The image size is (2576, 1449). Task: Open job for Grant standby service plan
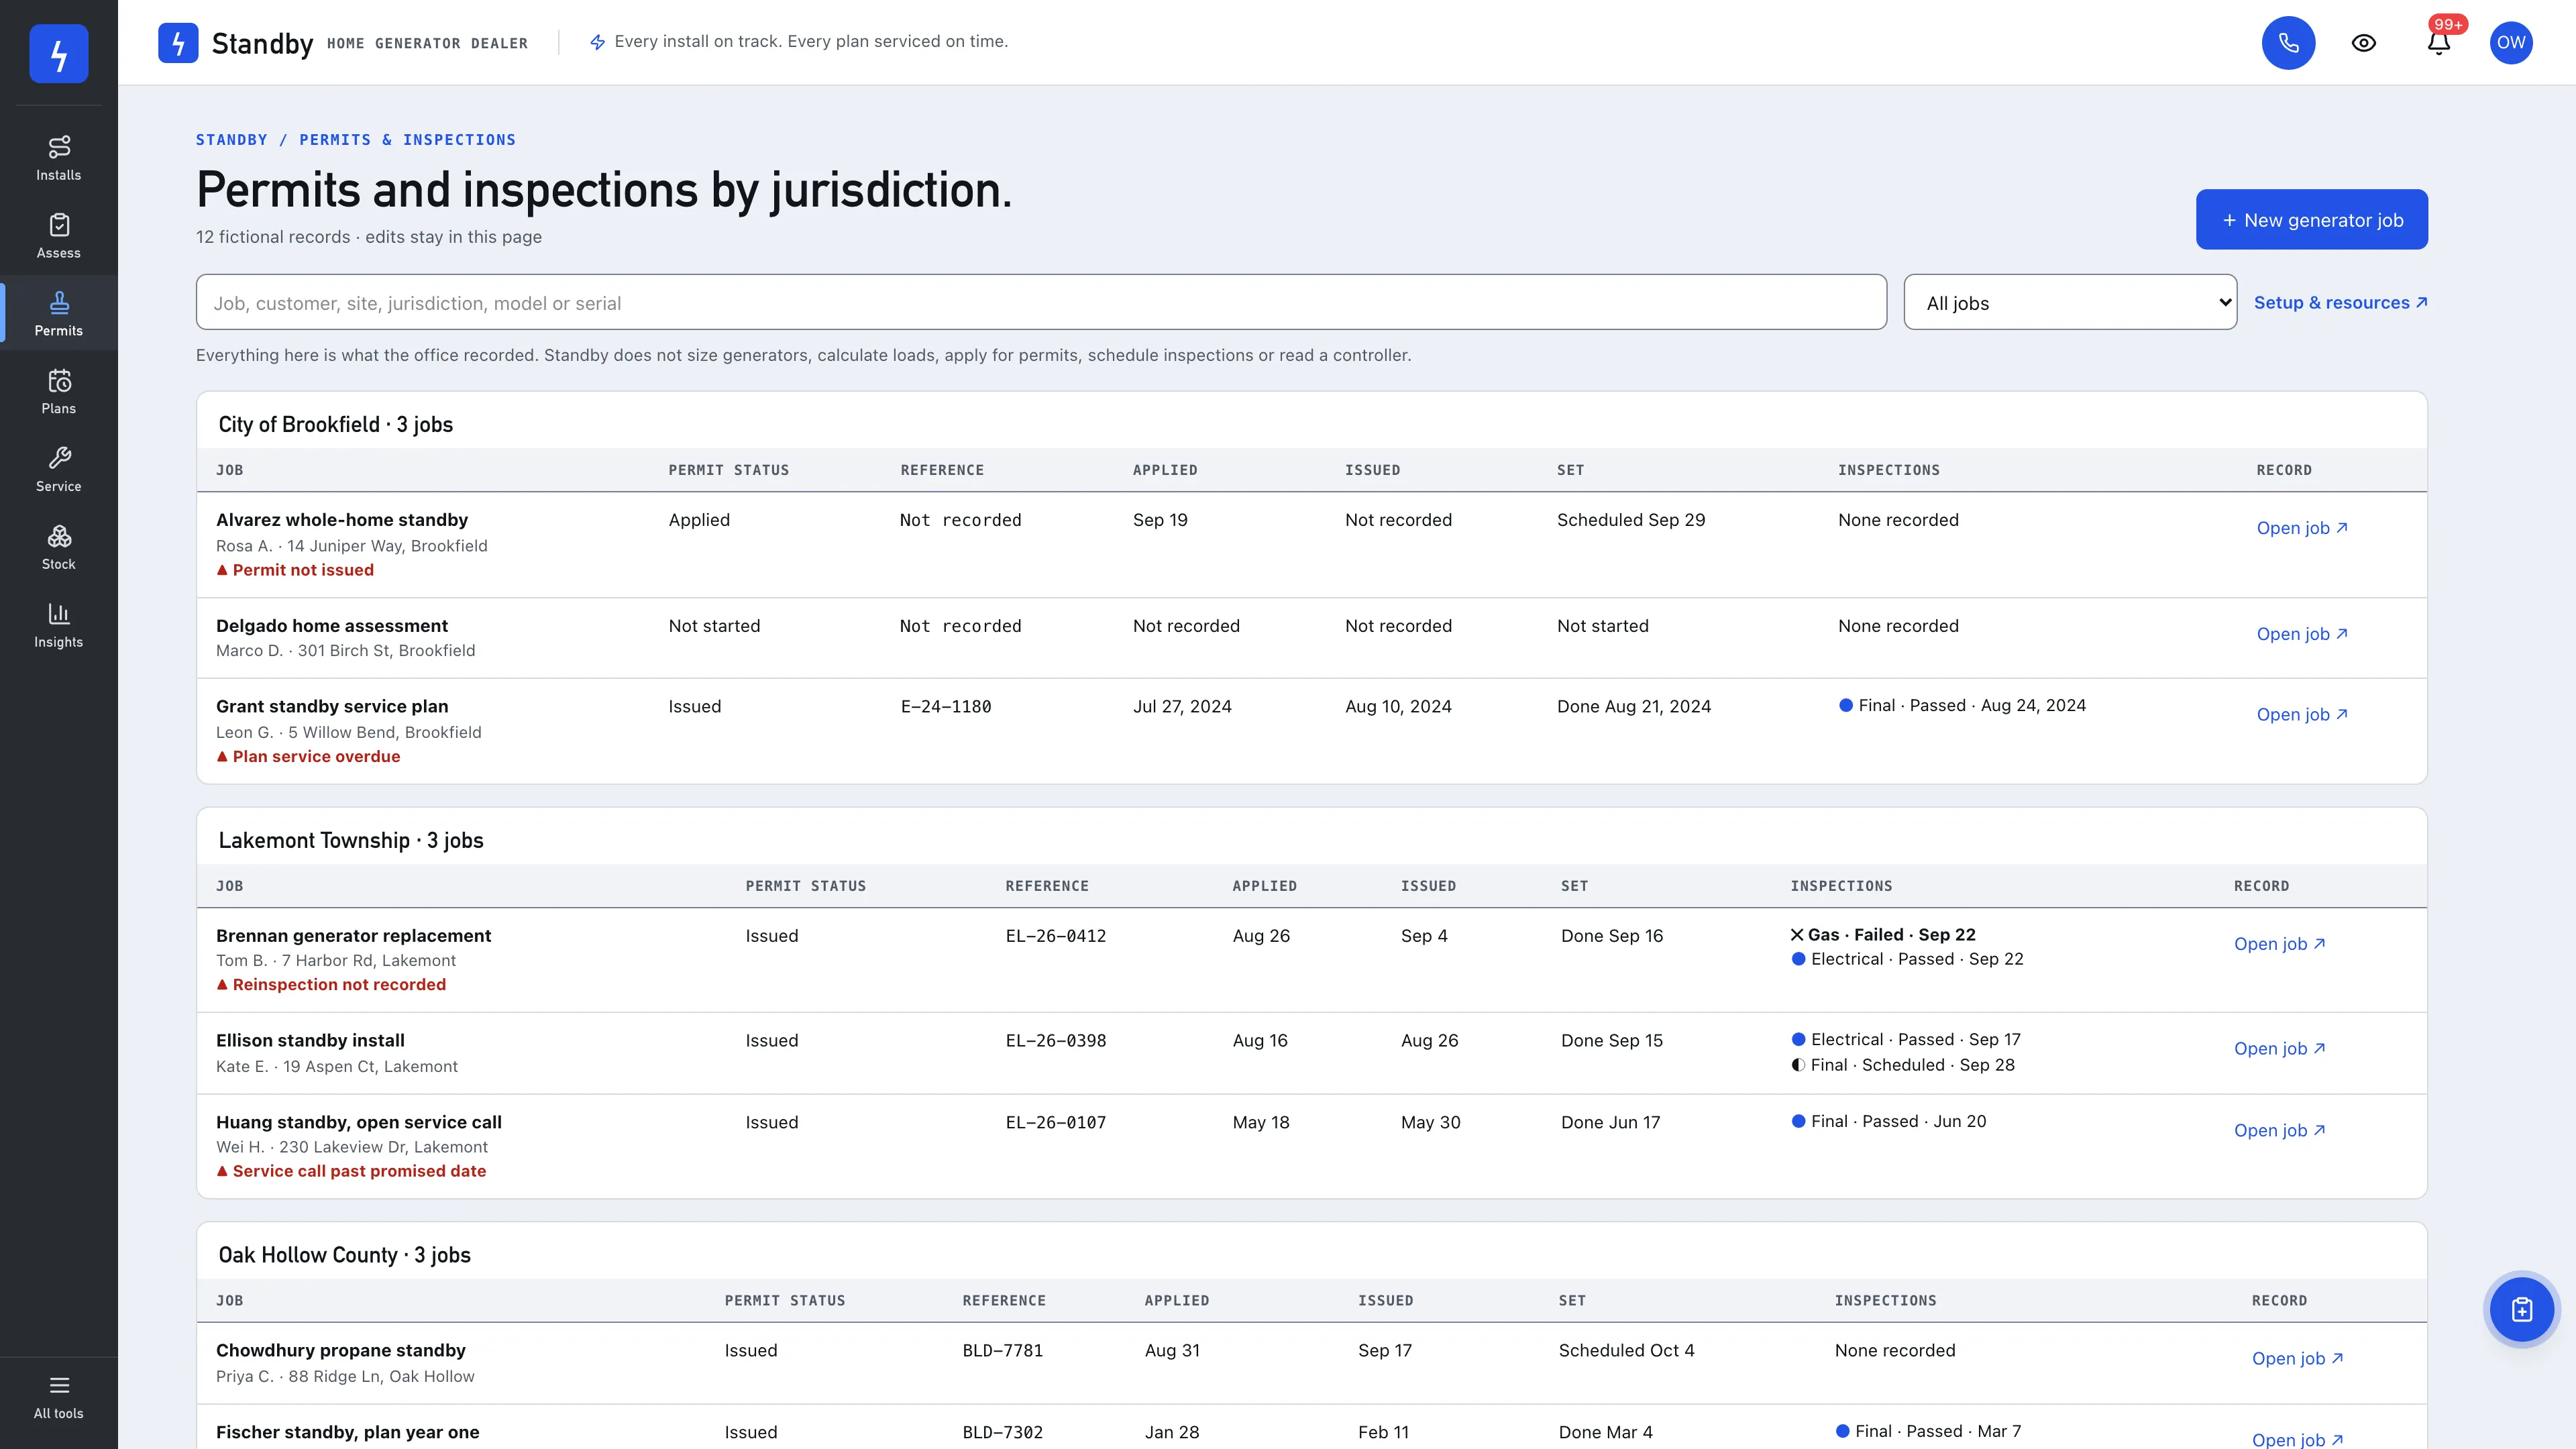2301,714
